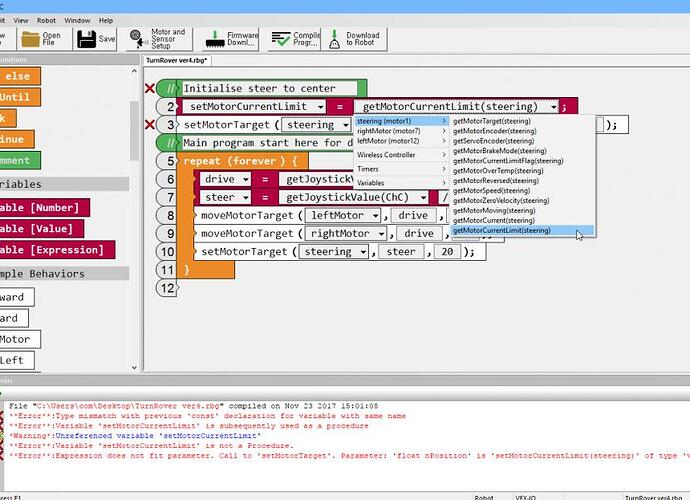Viewport: 690px width, 500px height.
Task: Edit the 20 speed field on line 10
Action: (x=447, y=252)
